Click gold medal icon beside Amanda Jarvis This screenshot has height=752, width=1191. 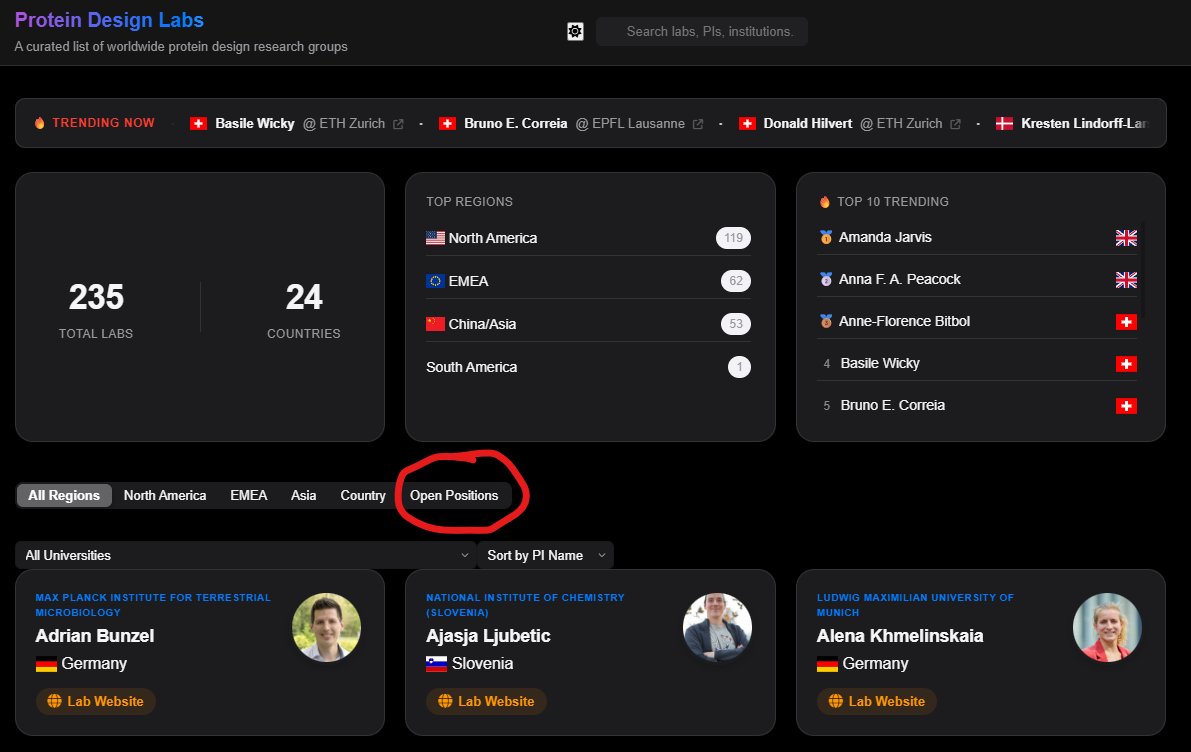826,237
